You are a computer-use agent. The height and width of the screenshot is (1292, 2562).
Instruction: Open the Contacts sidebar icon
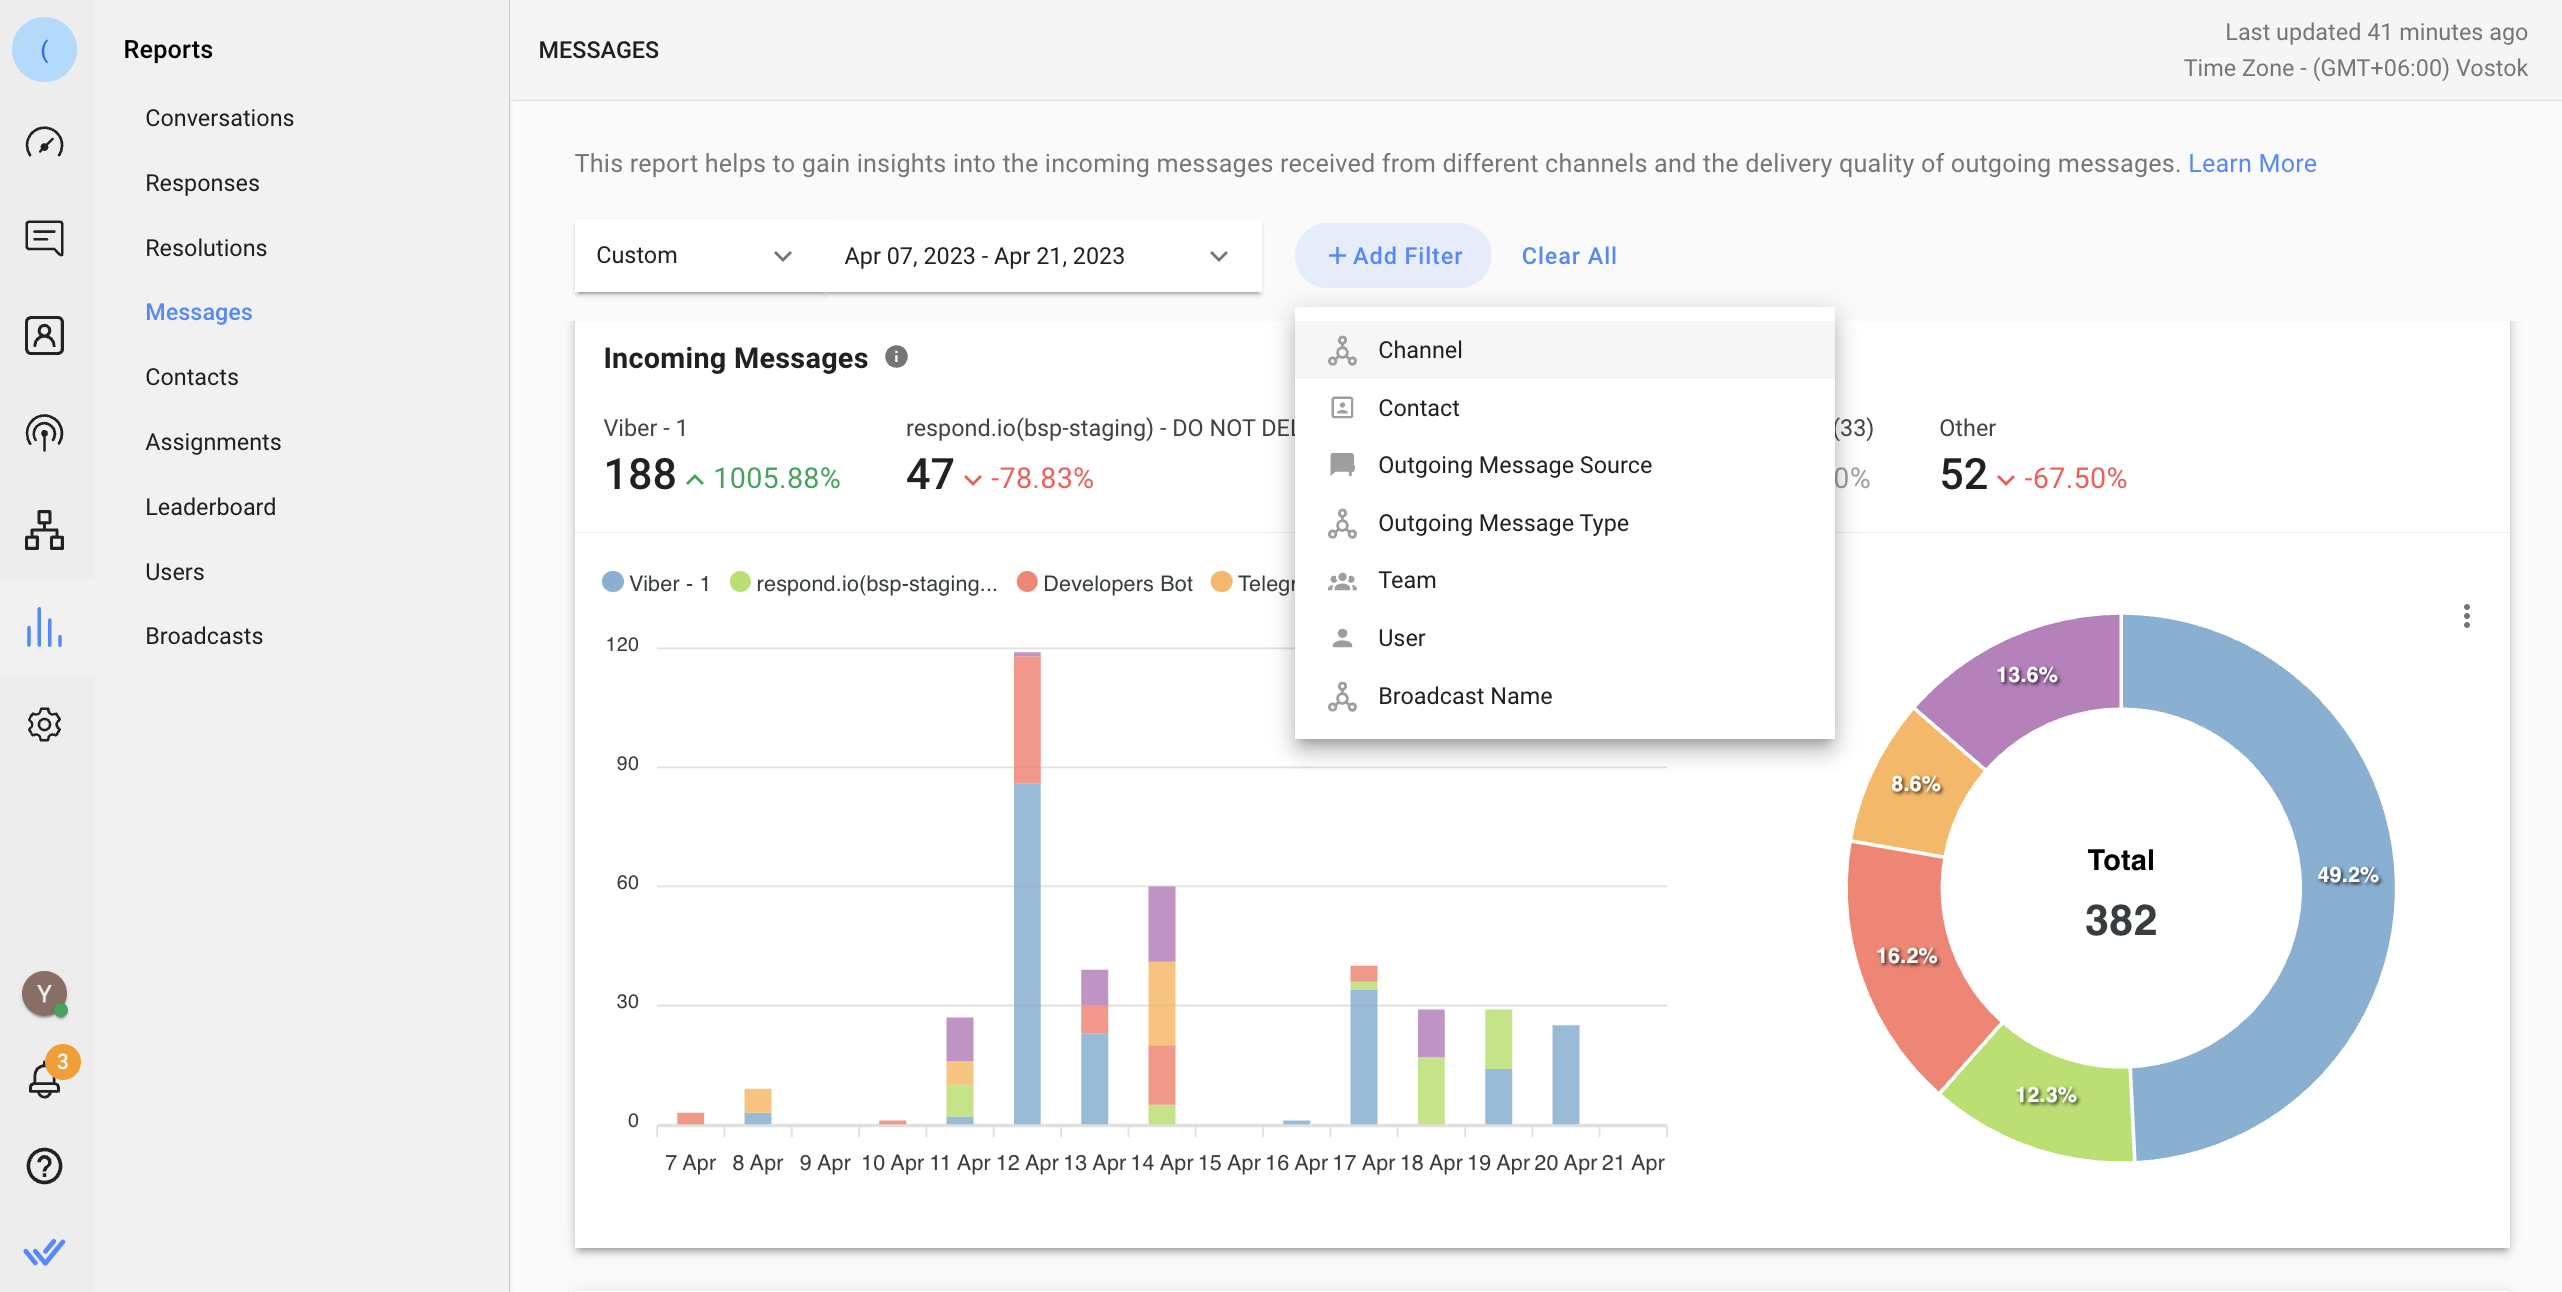coord(44,336)
